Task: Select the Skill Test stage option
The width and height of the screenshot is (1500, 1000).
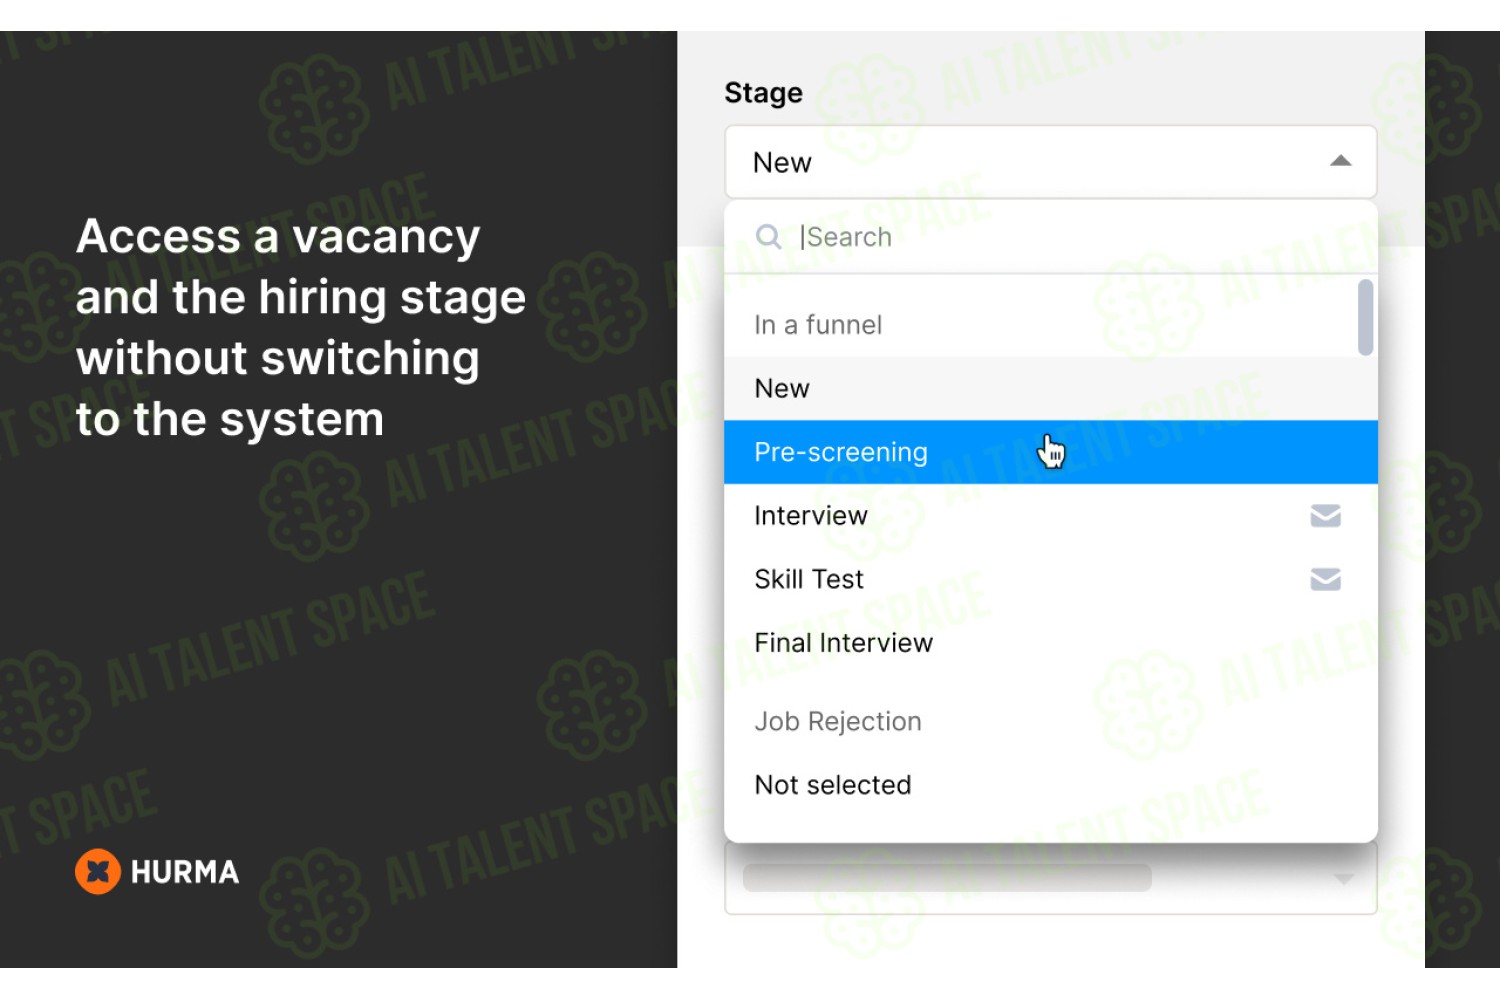Action: click(1050, 579)
